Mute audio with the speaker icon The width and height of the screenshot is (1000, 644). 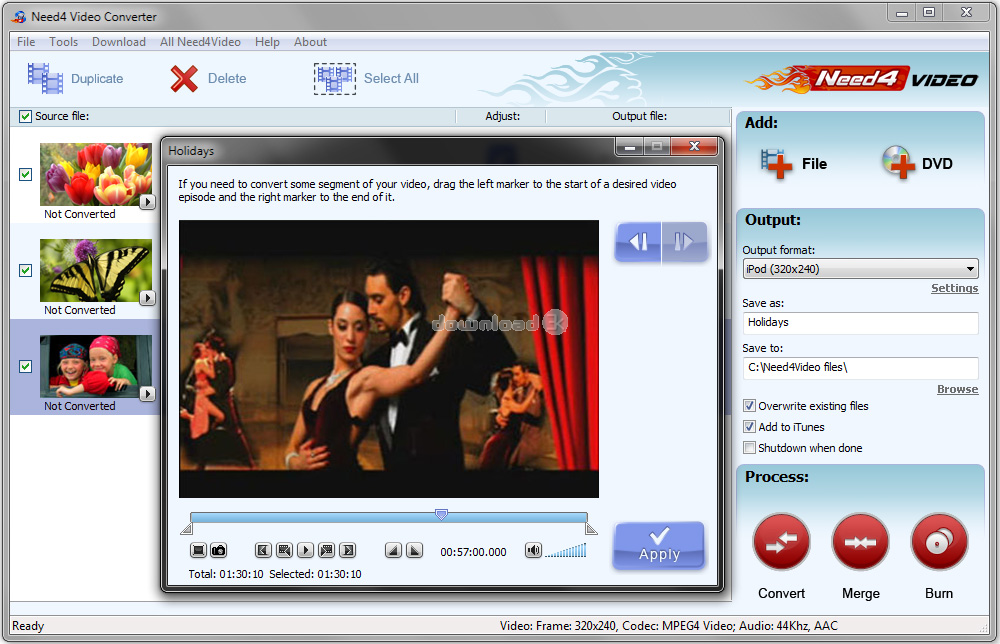pos(533,550)
